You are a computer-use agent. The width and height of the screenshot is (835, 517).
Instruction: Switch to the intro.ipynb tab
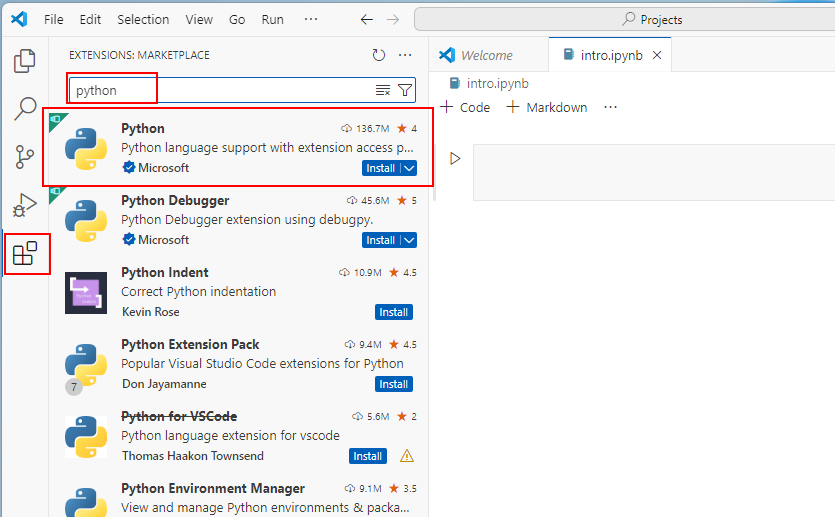611,55
